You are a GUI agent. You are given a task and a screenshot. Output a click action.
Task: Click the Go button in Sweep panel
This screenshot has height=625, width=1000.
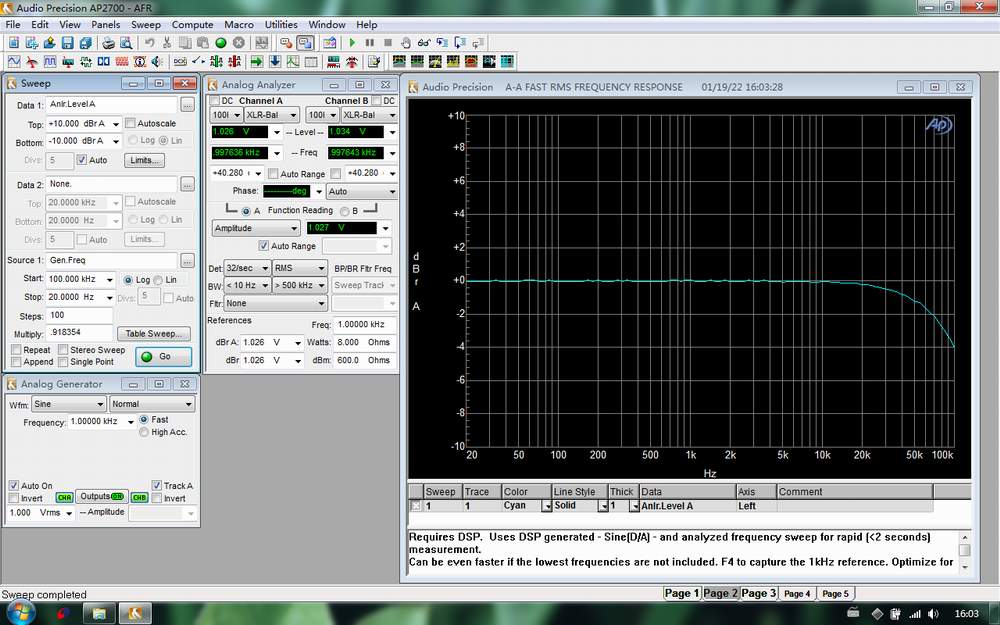(164, 357)
